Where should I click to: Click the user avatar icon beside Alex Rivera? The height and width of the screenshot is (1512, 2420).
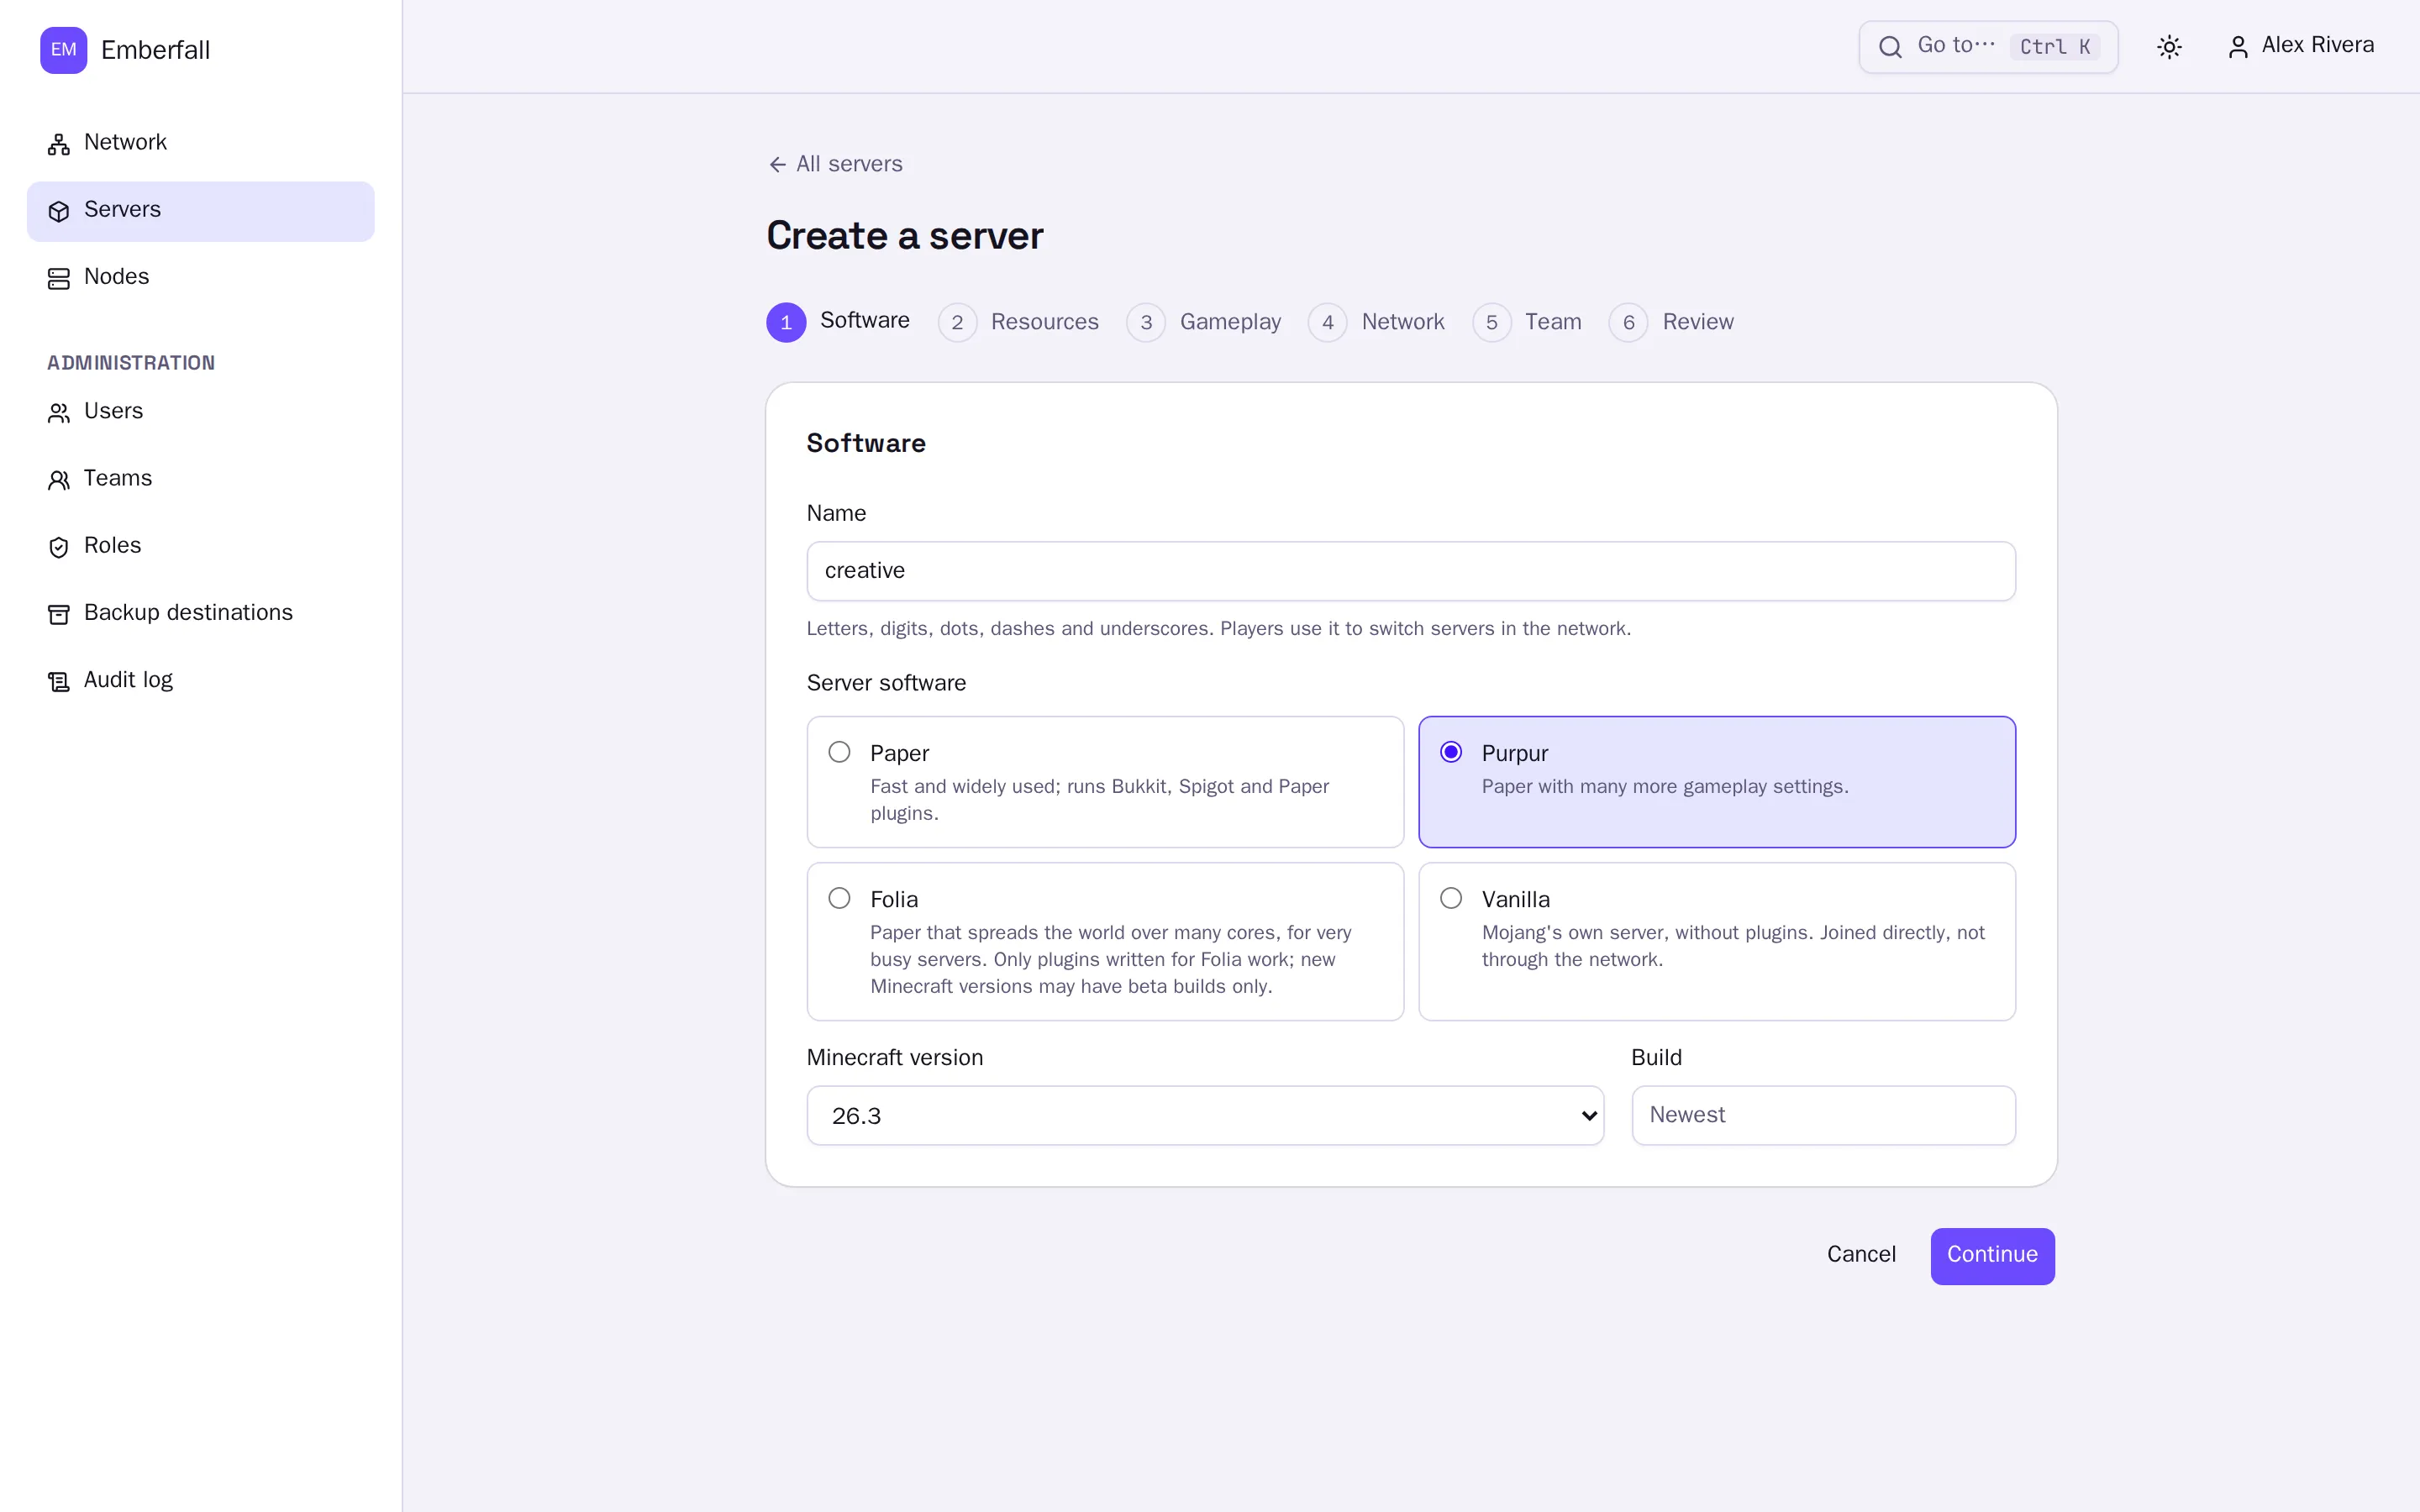pyautogui.click(x=2238, y=47)
